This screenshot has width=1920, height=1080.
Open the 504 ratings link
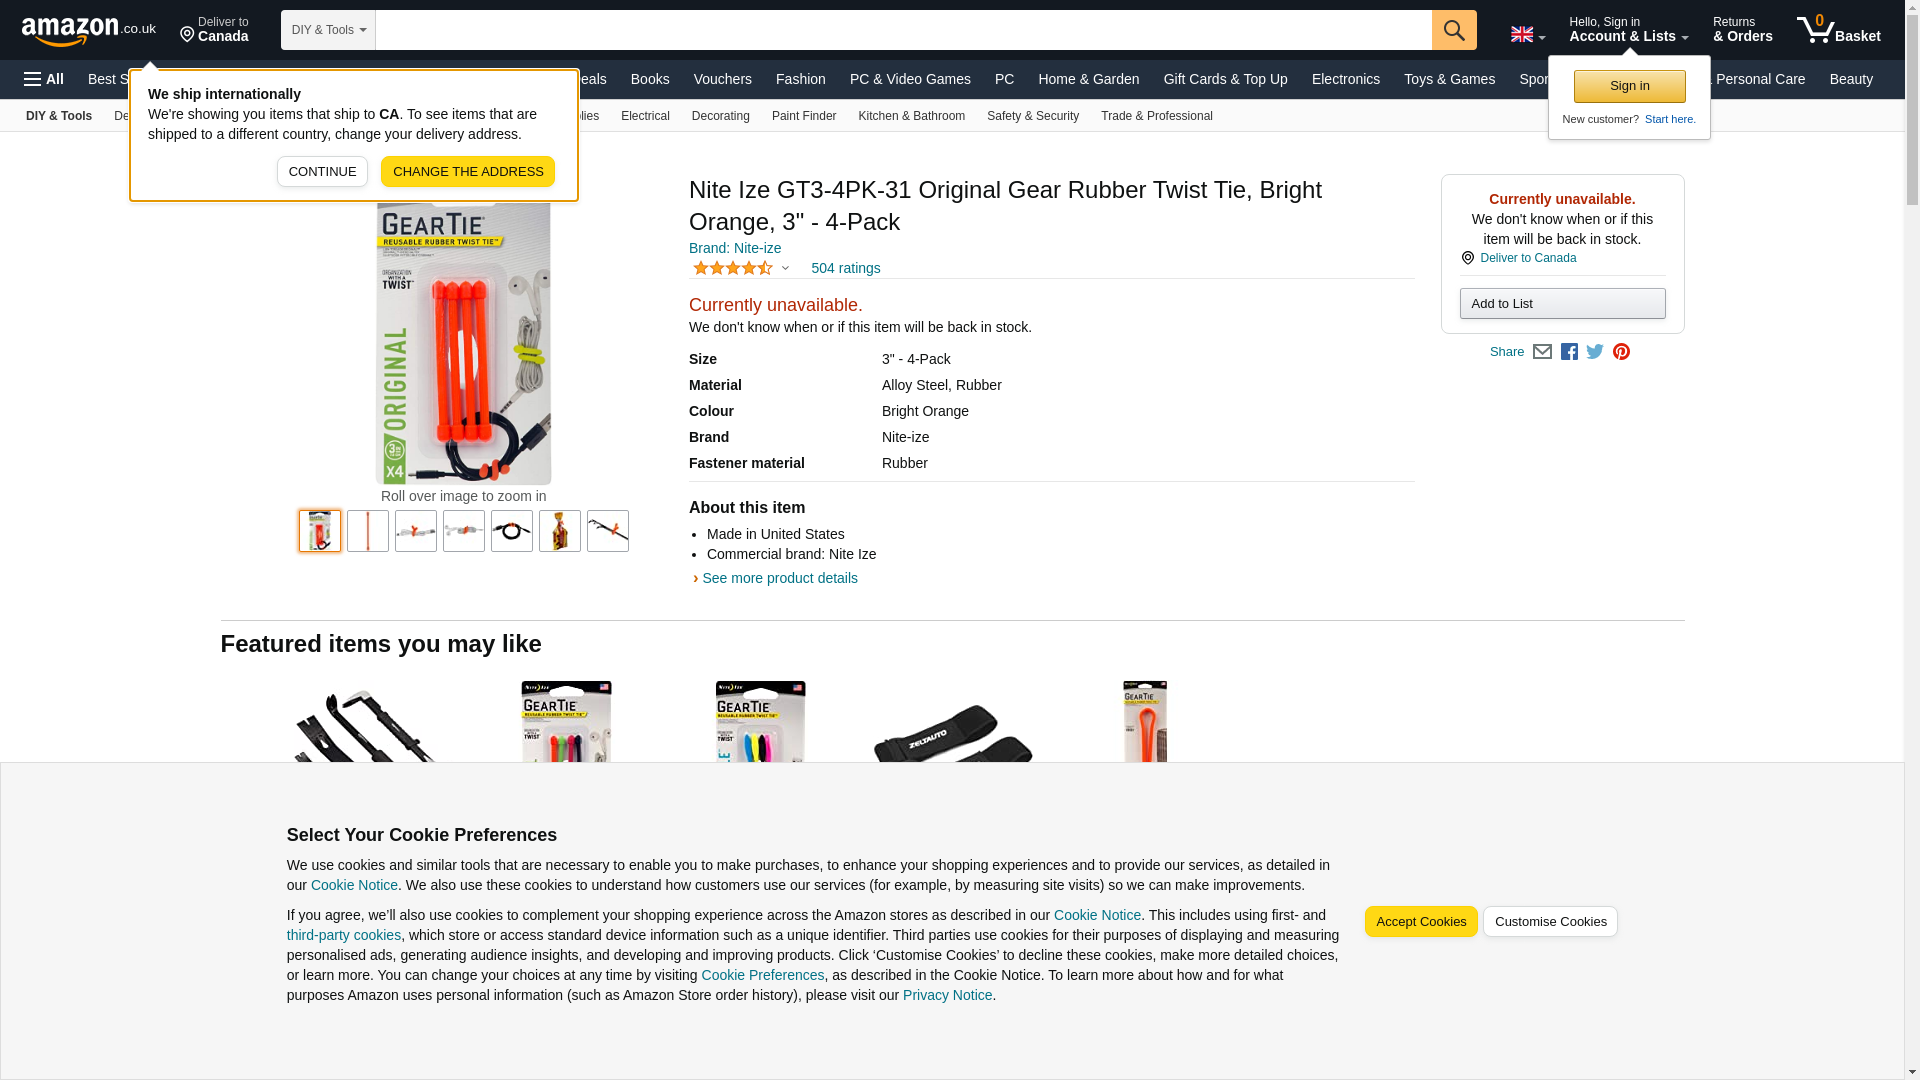[845, 268]
